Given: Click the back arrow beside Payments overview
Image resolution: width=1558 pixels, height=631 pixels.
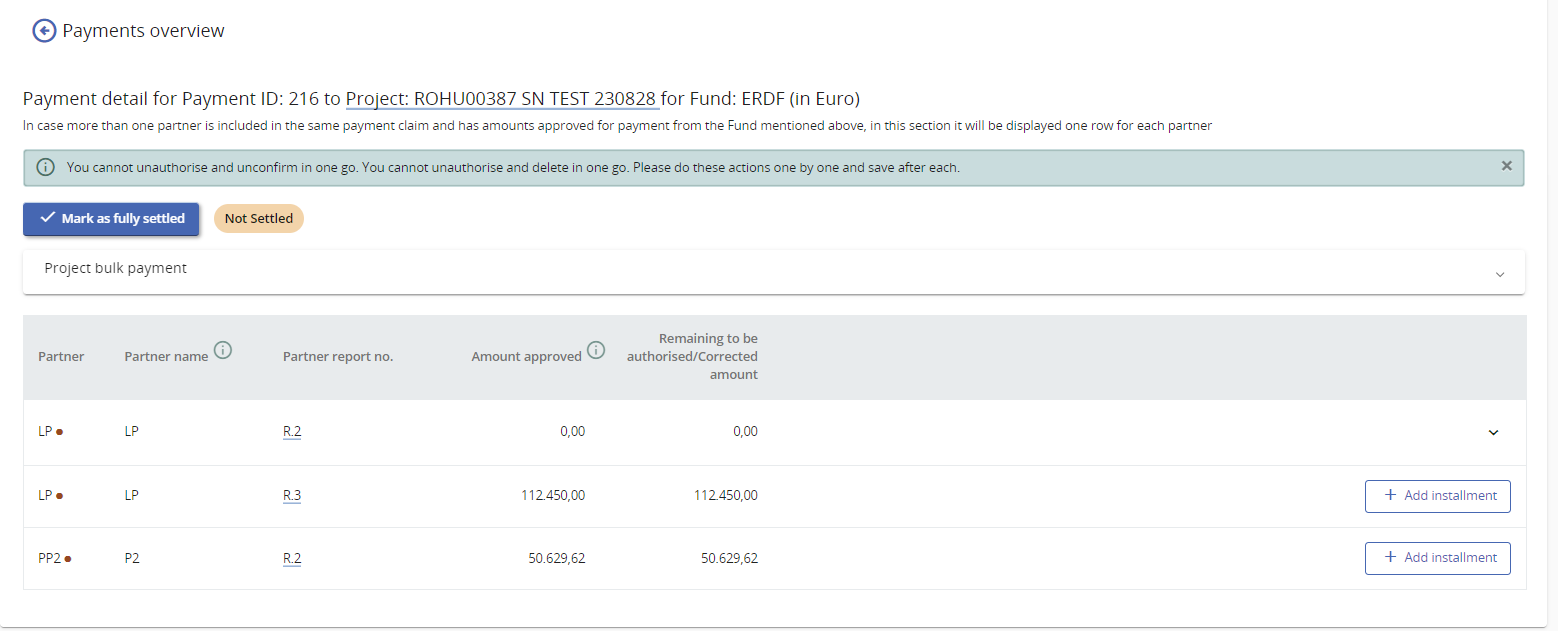Looking at the screenshot, I should pyautogui.click(x=44, y=31).
